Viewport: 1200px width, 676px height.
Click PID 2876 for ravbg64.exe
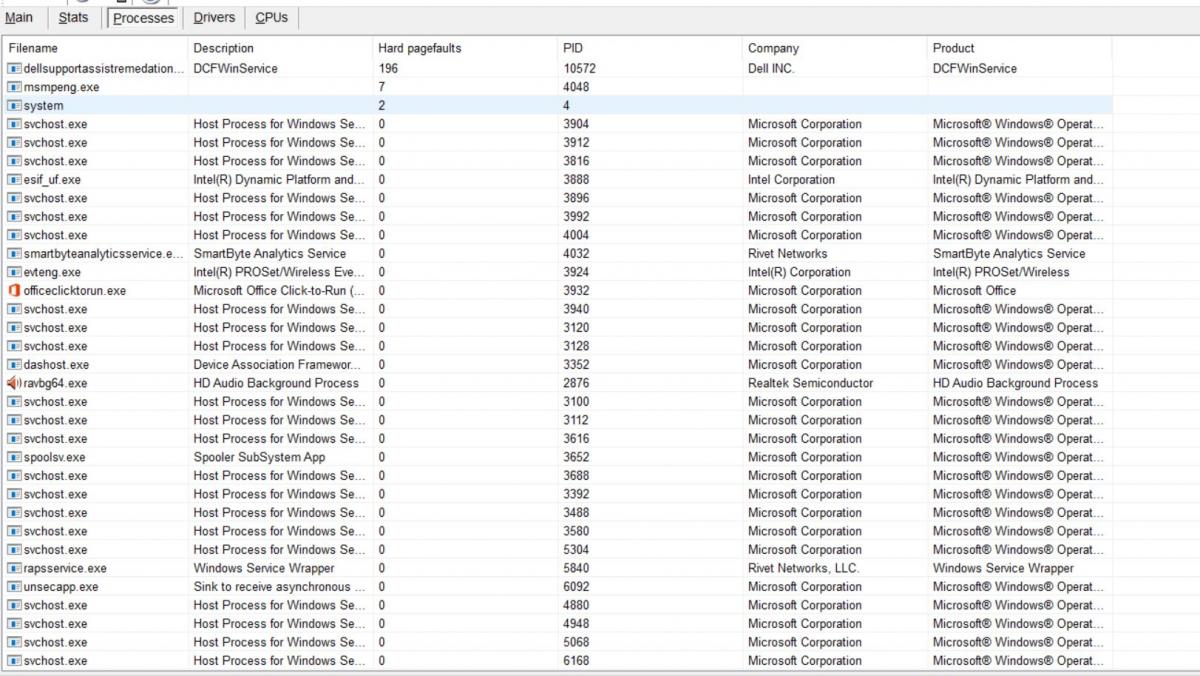click(x=576, y=383)
